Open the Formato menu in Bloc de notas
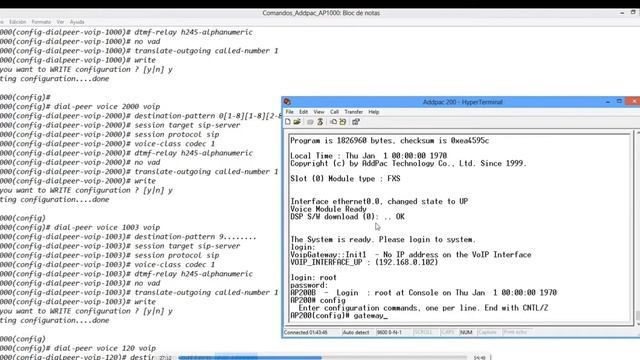 point(41,22)
